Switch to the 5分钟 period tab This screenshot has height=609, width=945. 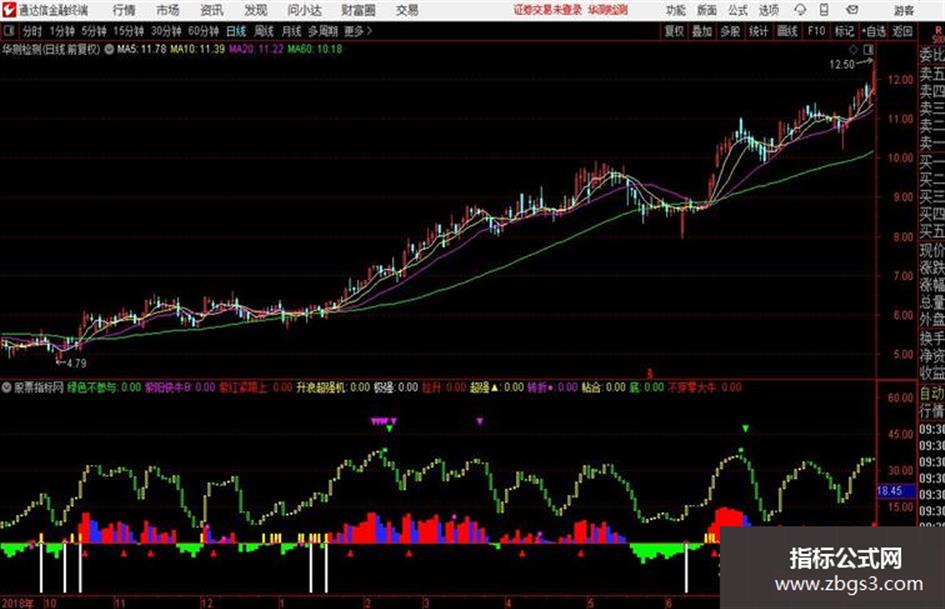(94, 31)
